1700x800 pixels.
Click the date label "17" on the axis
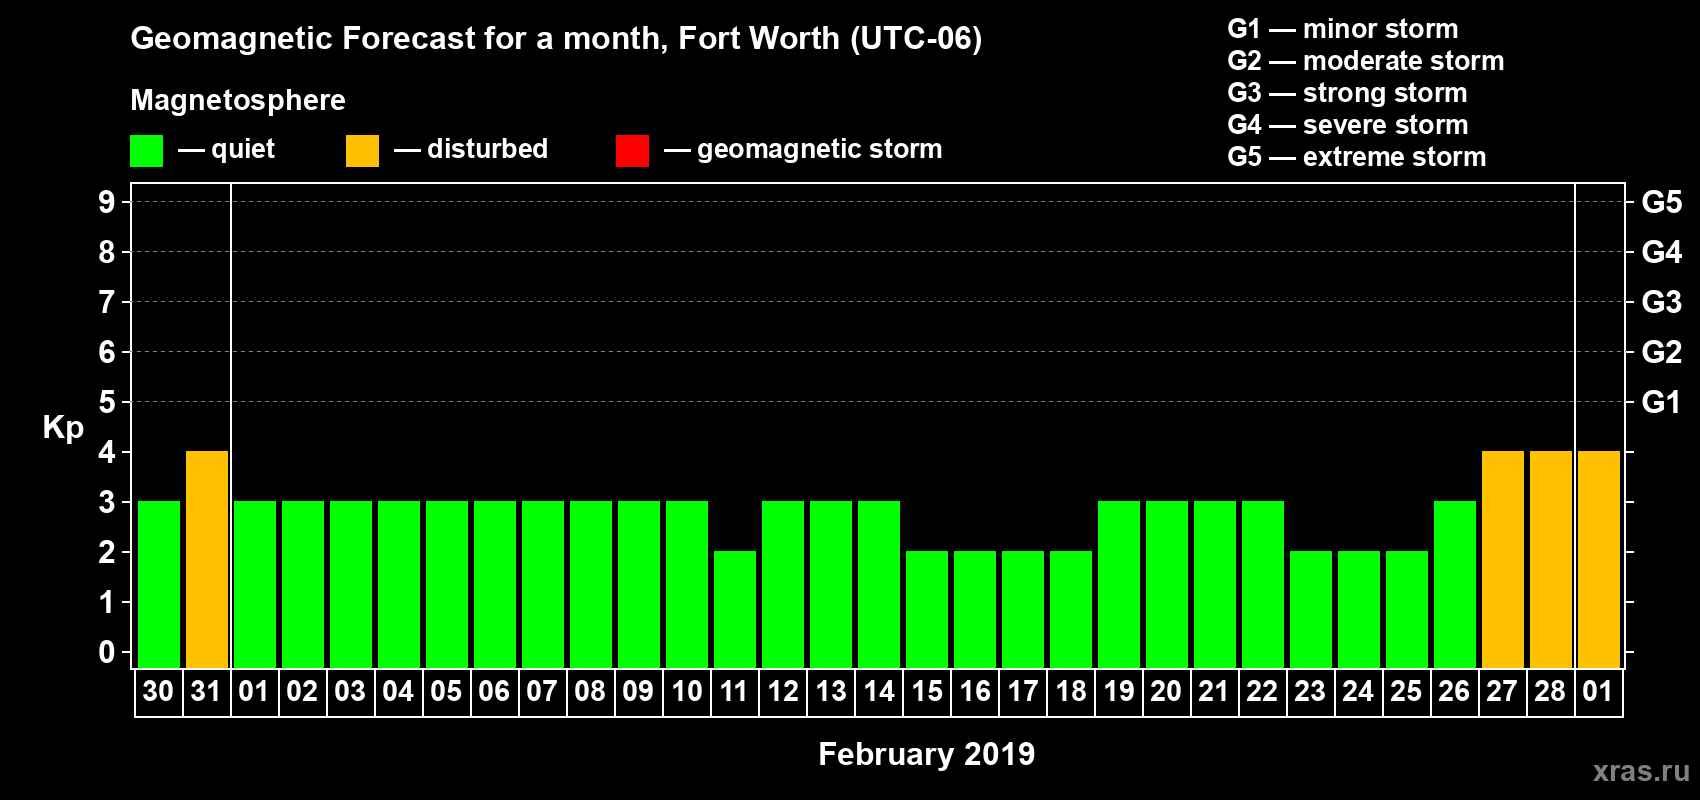click(1023, 692)
